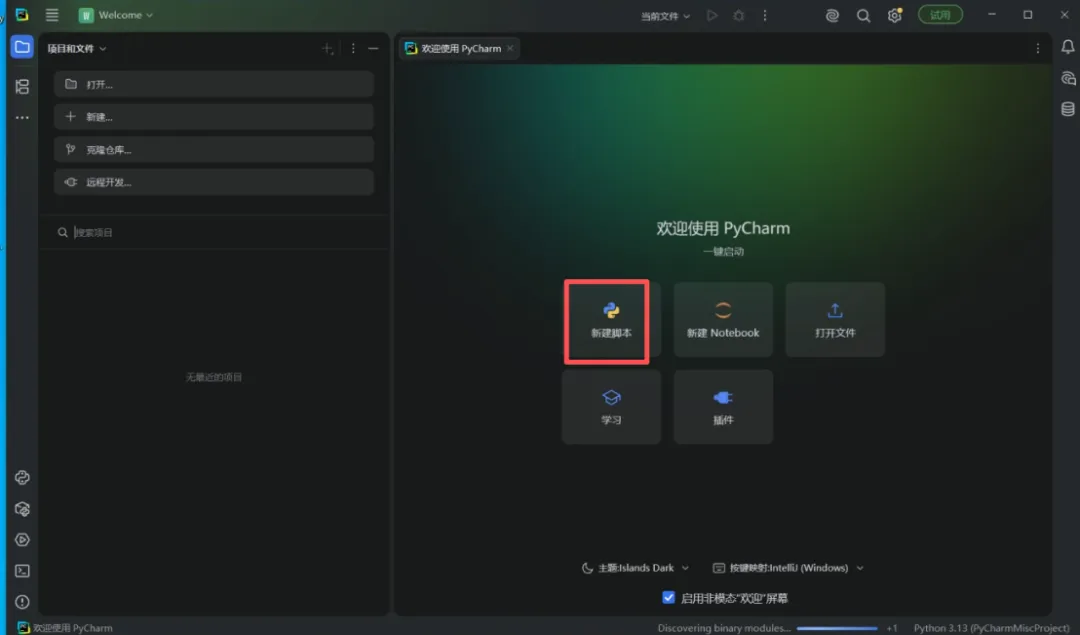1080x635 pixels.
Task: Click the 远程开发... button
Action: 214,182
